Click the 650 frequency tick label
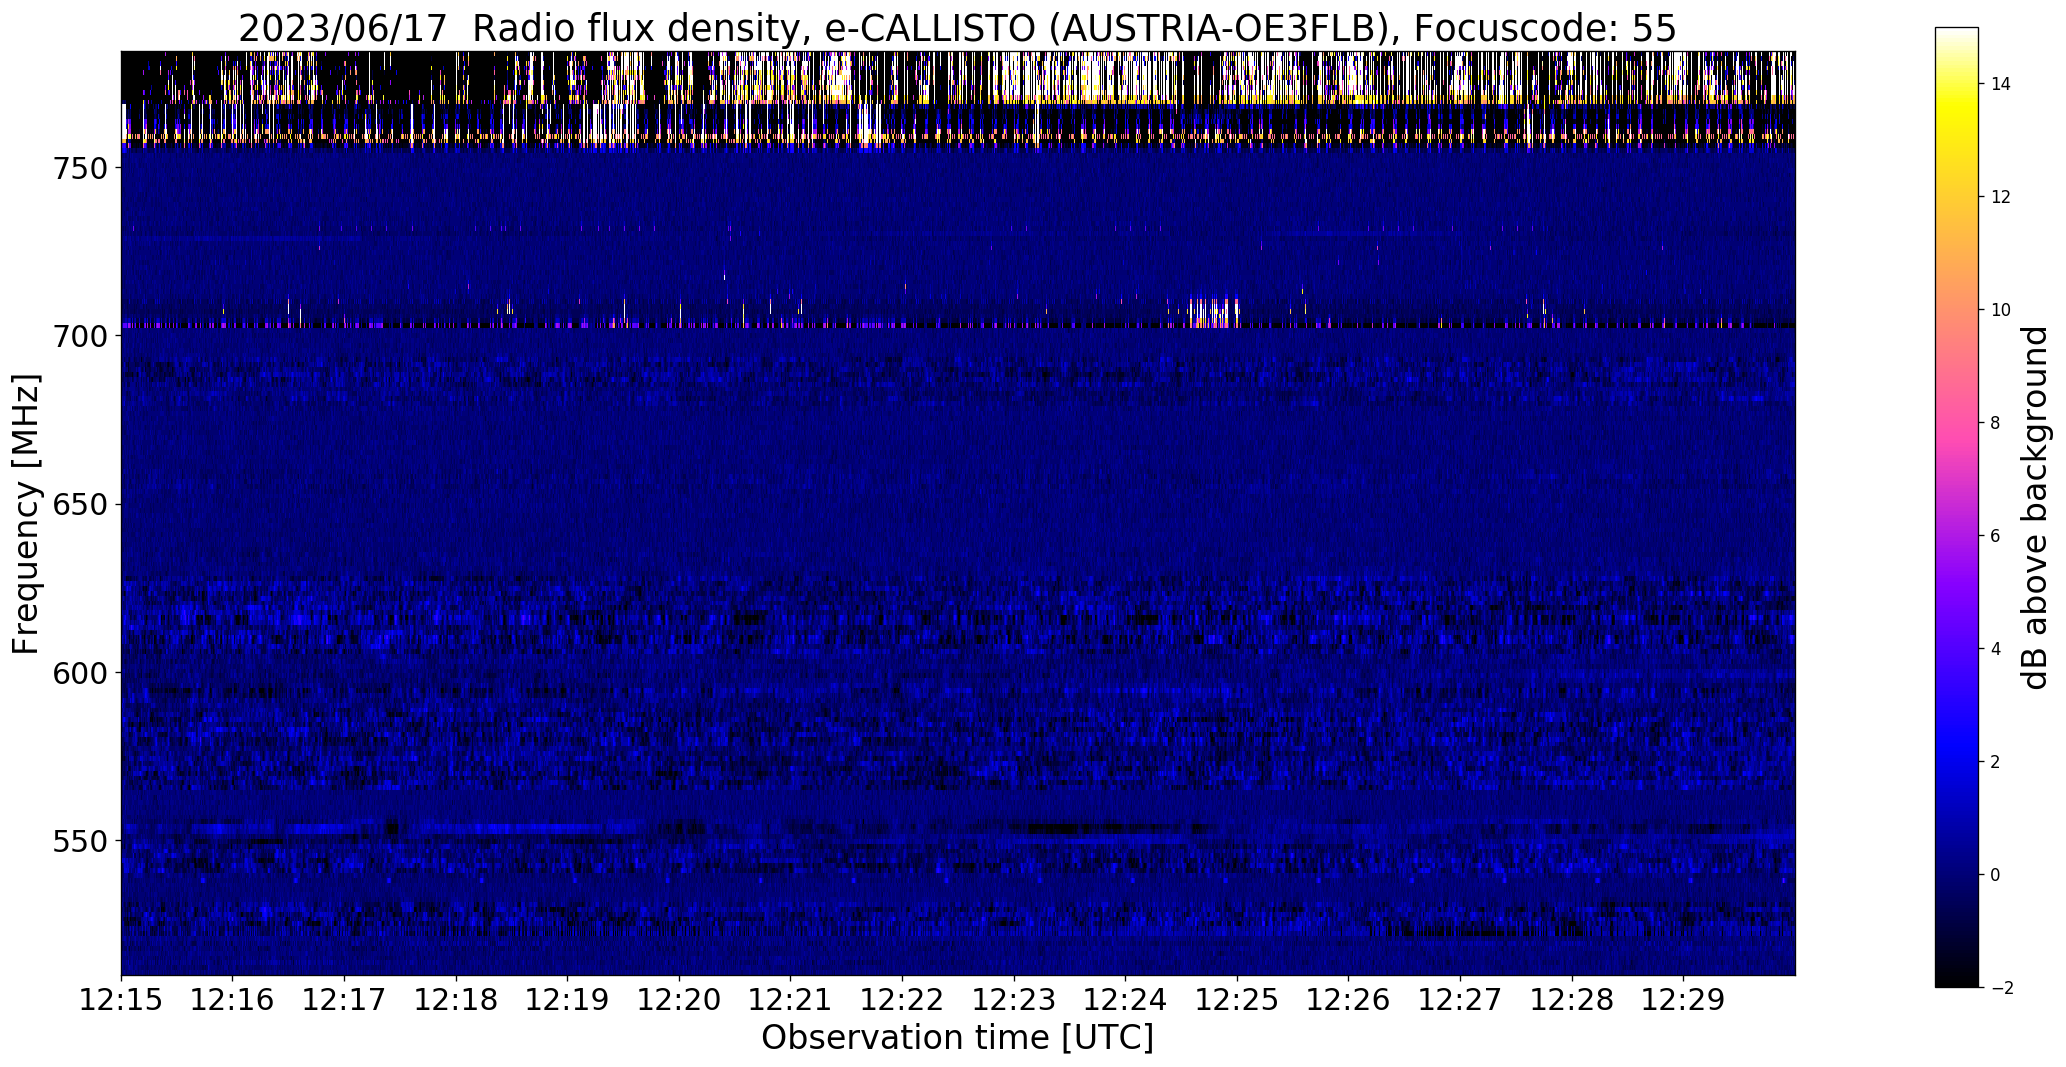This screenshot has width=2066, height=1067. click(x=79, y=504)
